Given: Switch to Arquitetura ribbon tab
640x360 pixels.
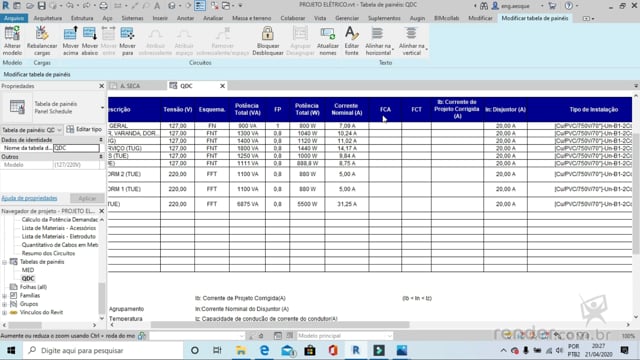Looking at the screenshot, I should (48, 18).
